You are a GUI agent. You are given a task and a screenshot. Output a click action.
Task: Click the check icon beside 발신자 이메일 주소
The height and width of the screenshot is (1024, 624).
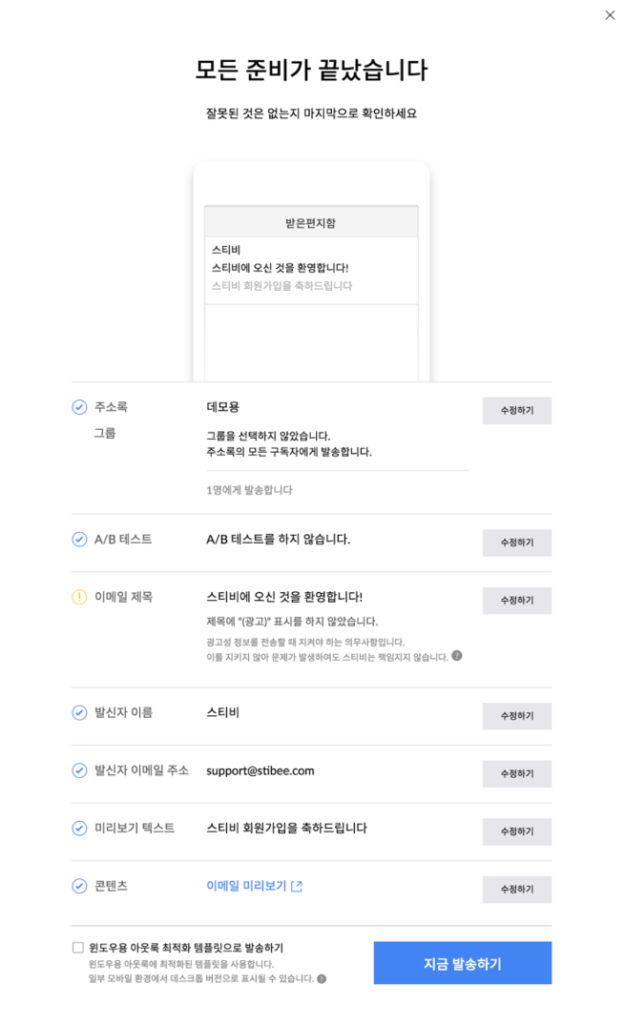80,771
